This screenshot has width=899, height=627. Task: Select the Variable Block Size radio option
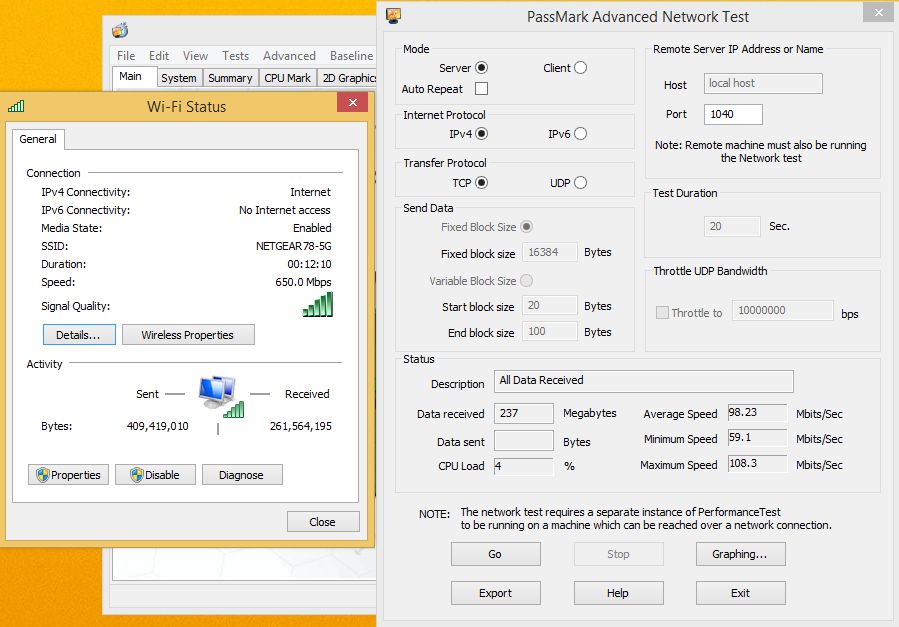point(526,281)
